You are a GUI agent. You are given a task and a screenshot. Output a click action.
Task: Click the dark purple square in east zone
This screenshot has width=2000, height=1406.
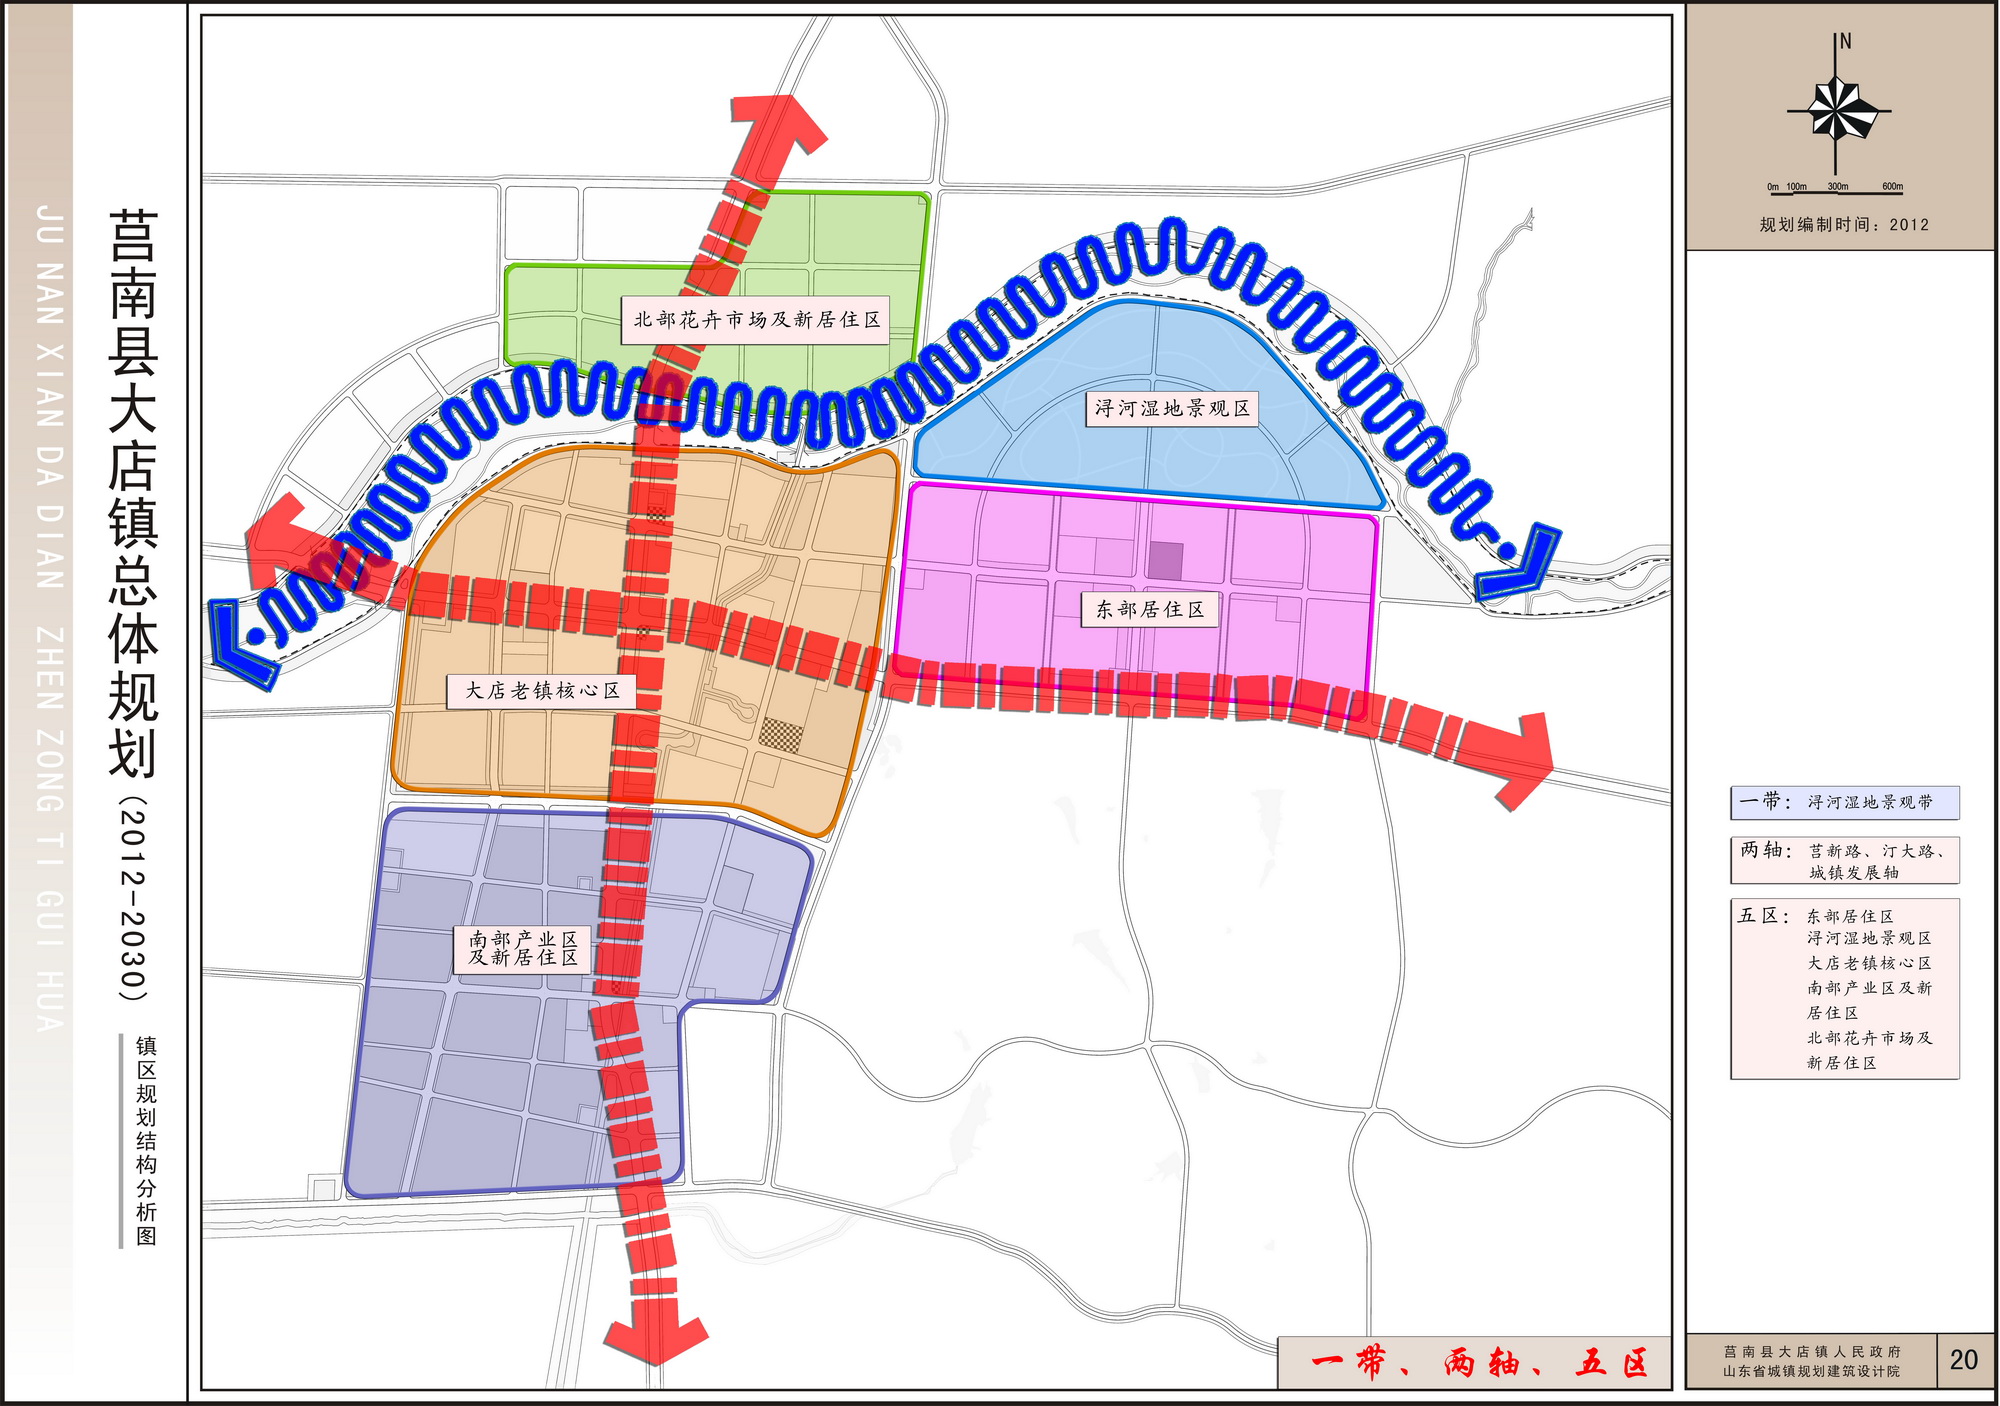point(1165,561)
